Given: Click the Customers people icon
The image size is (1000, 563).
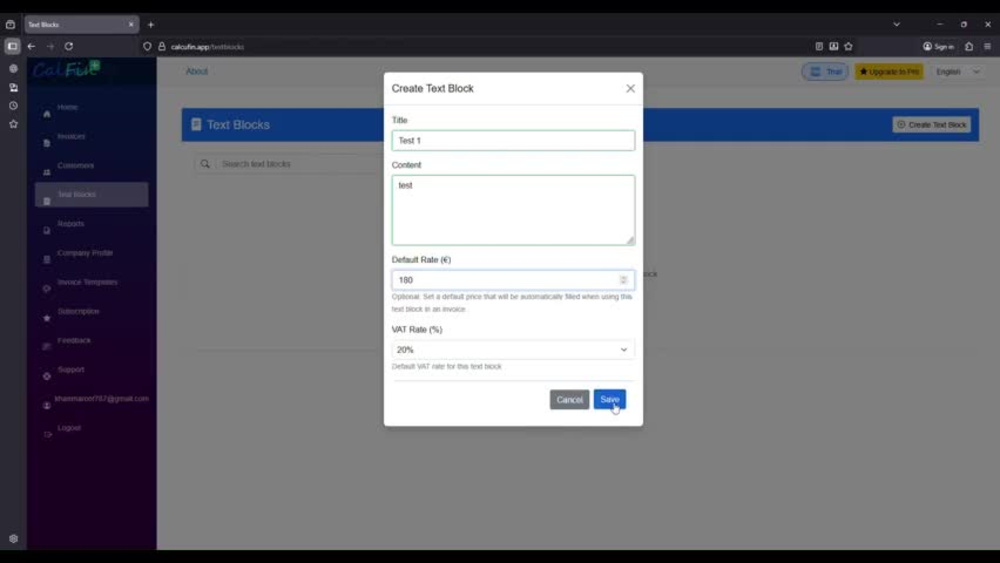Looking at the screenshot, I should (x=47, y=173).
